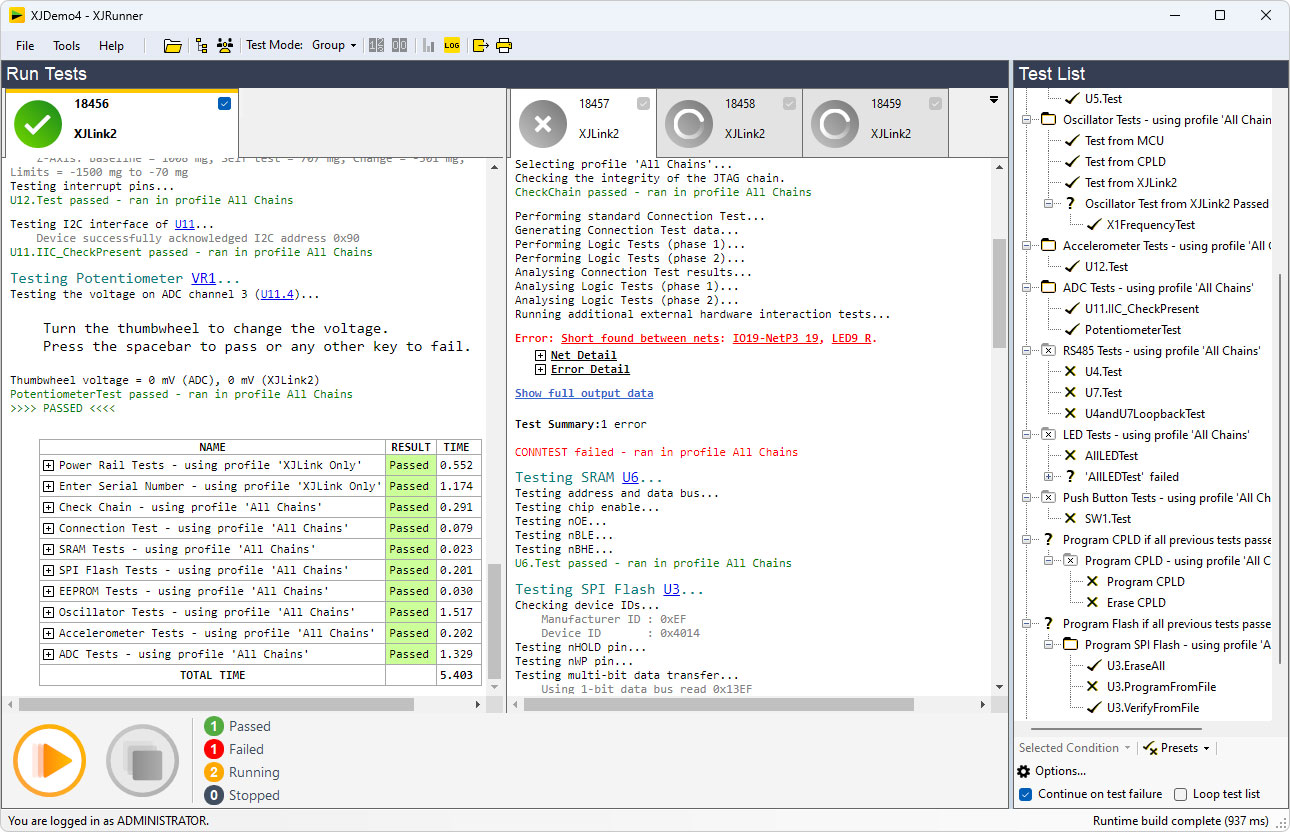This screenshot has width=1290, height=832.
Task: Collapse Program SPI Flash tree node
Action: click(1048, 645)
